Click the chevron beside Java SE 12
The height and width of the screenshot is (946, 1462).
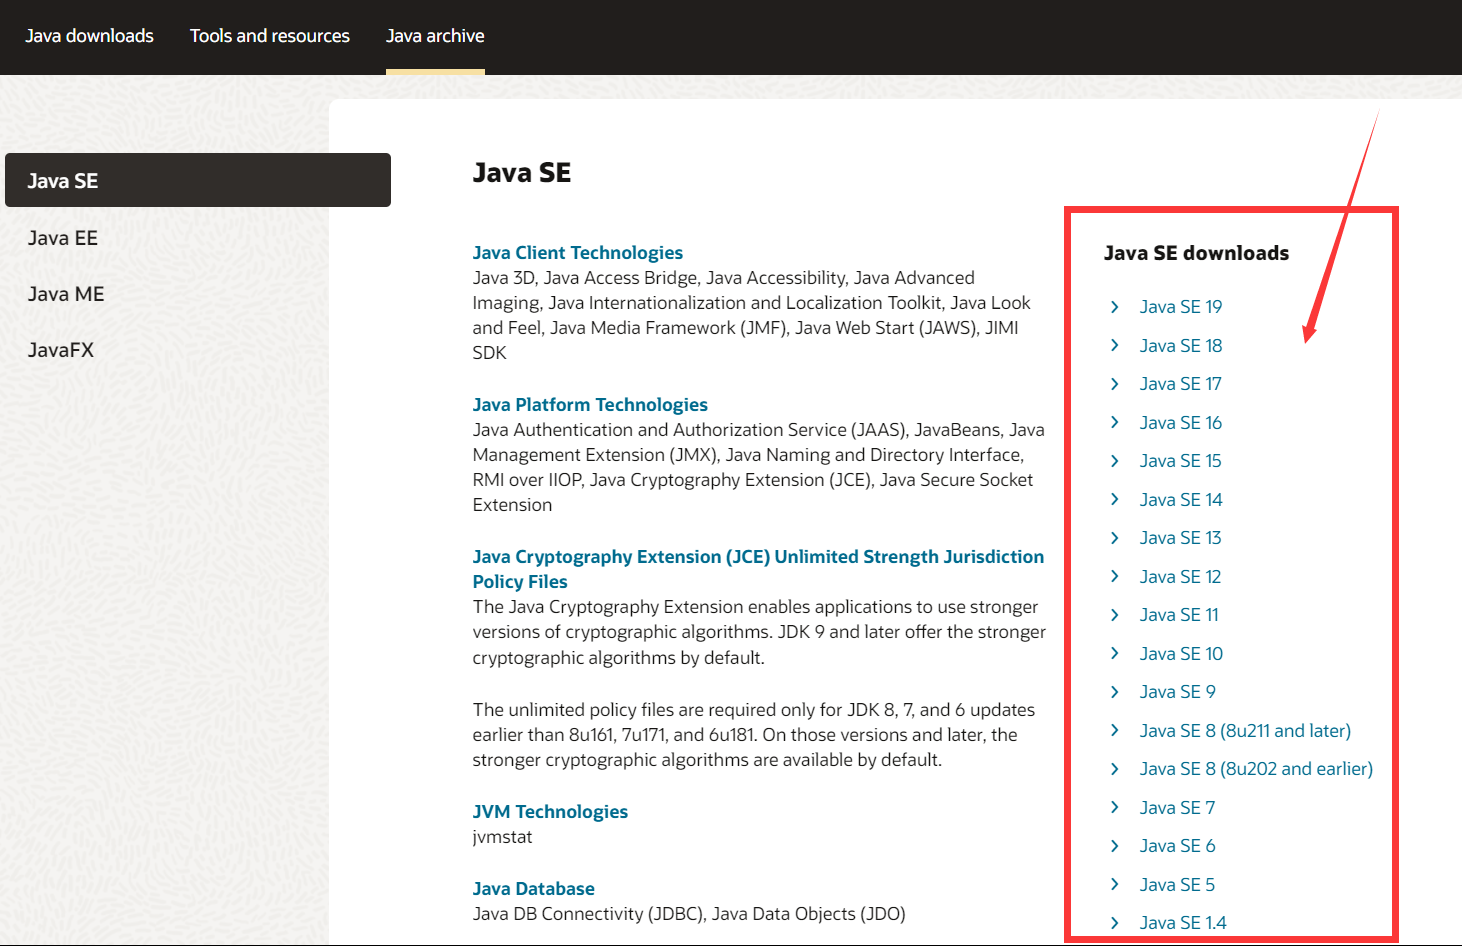[x=1115, y=576]
